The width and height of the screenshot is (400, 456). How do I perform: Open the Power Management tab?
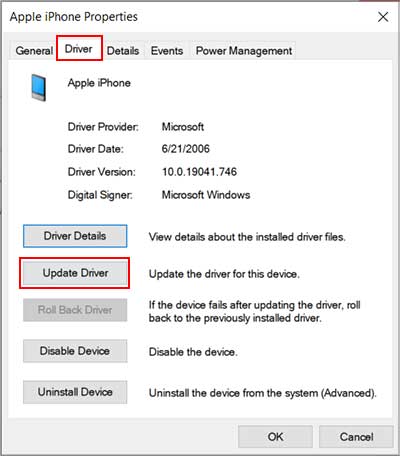(244, 51)
